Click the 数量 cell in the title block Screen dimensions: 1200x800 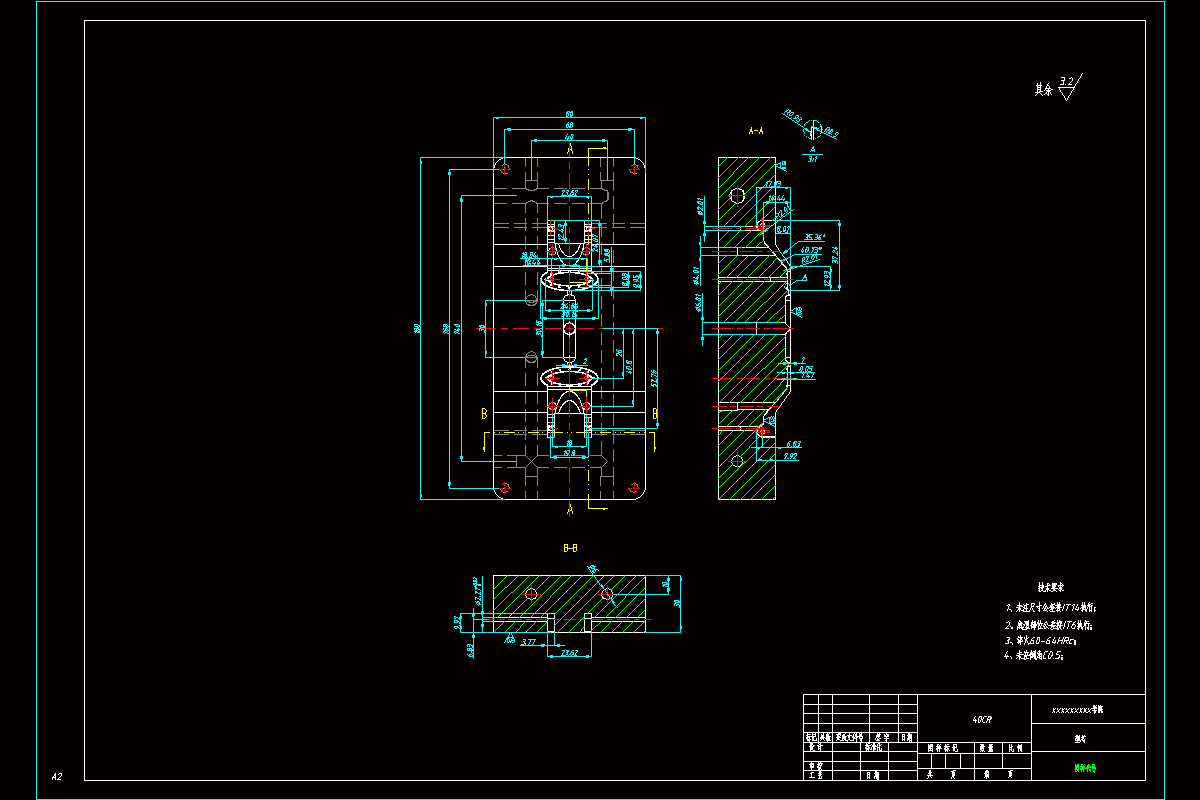[986, 747]
